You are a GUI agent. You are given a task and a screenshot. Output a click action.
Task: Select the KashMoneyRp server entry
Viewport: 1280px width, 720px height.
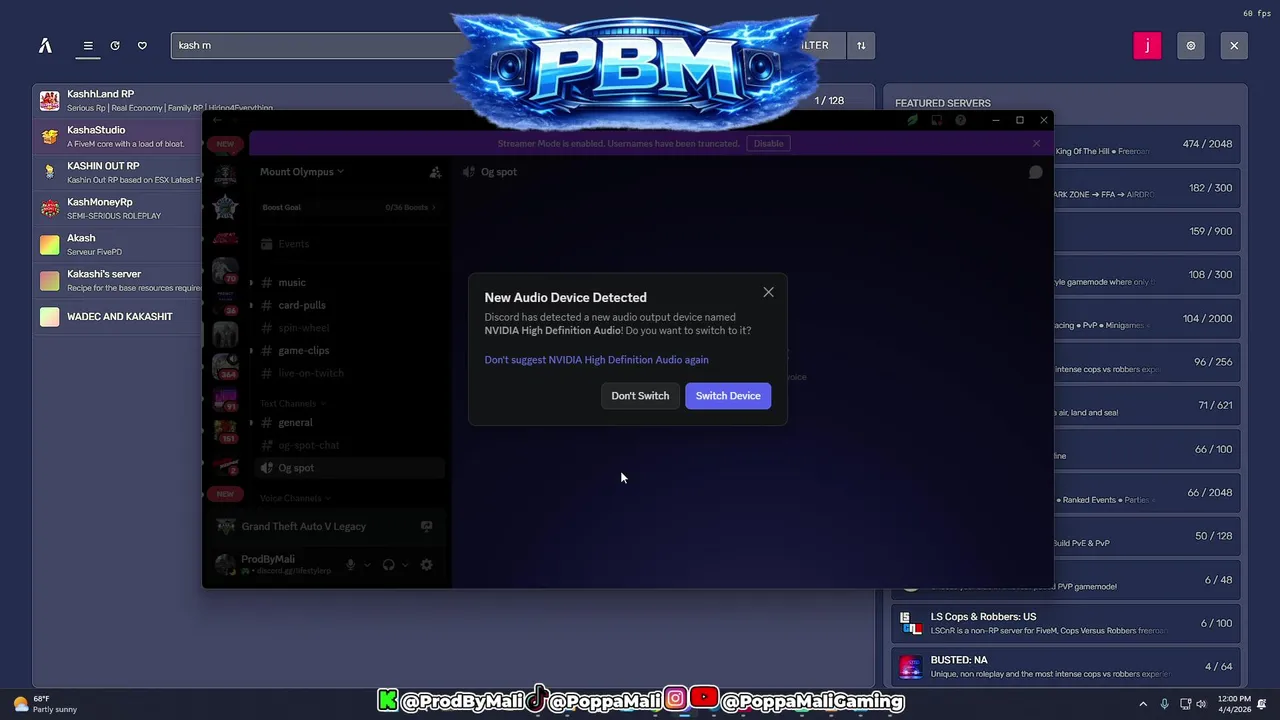coord(120,208)
